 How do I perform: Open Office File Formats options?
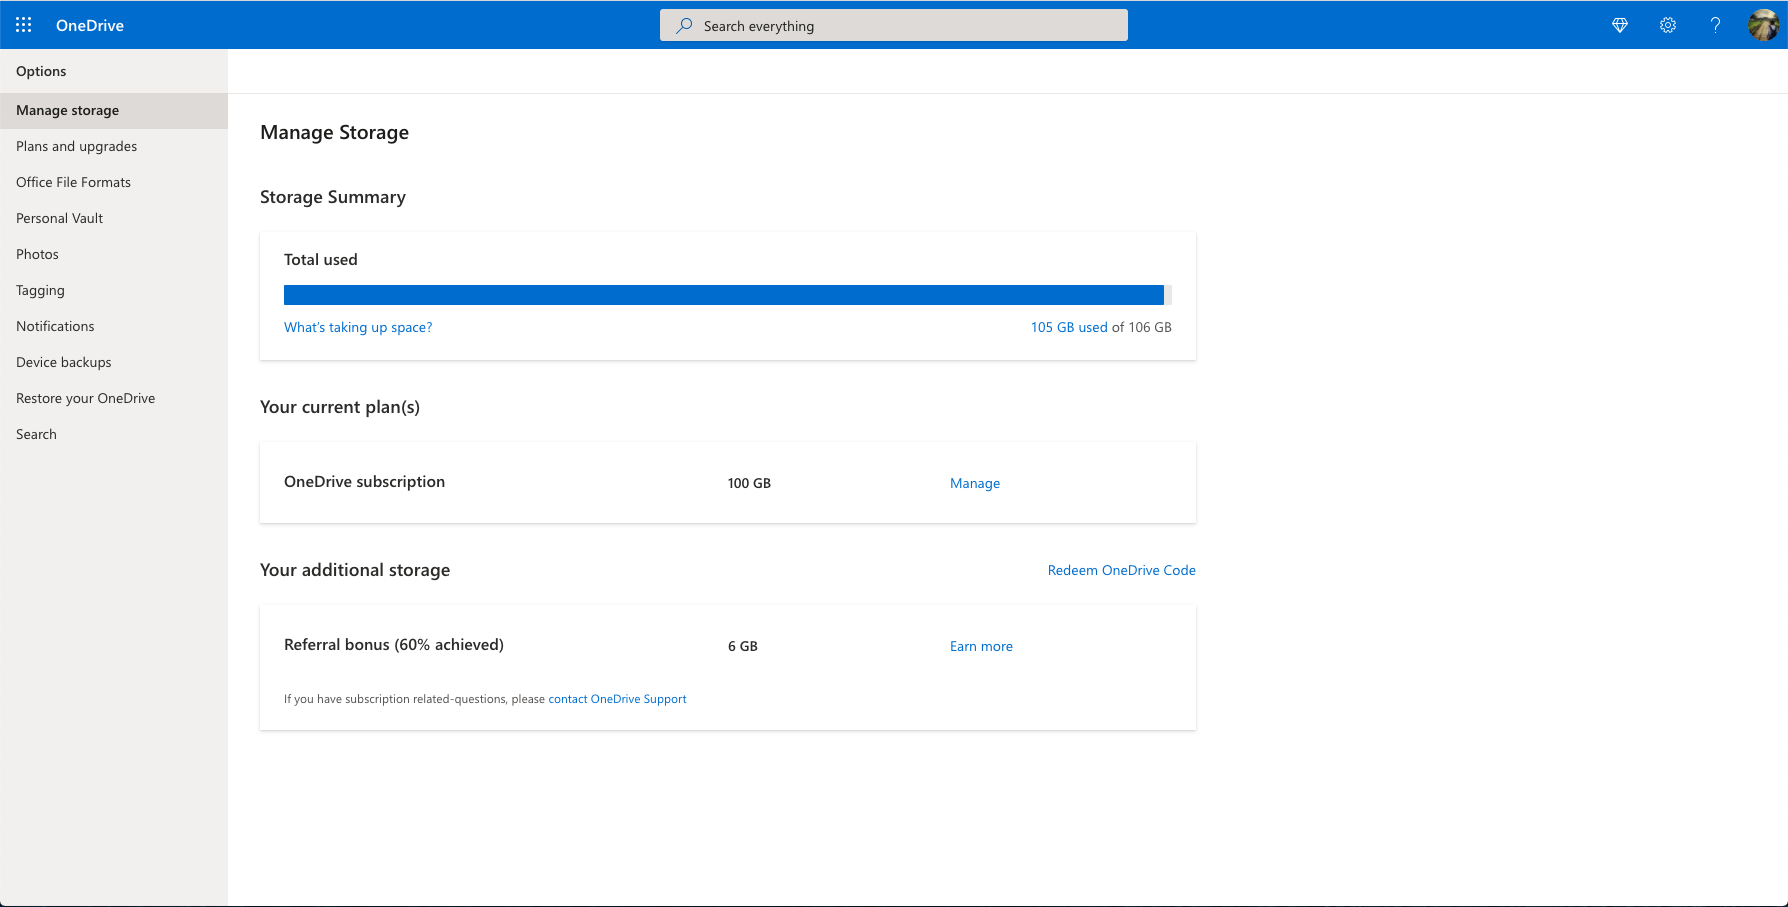114,182
